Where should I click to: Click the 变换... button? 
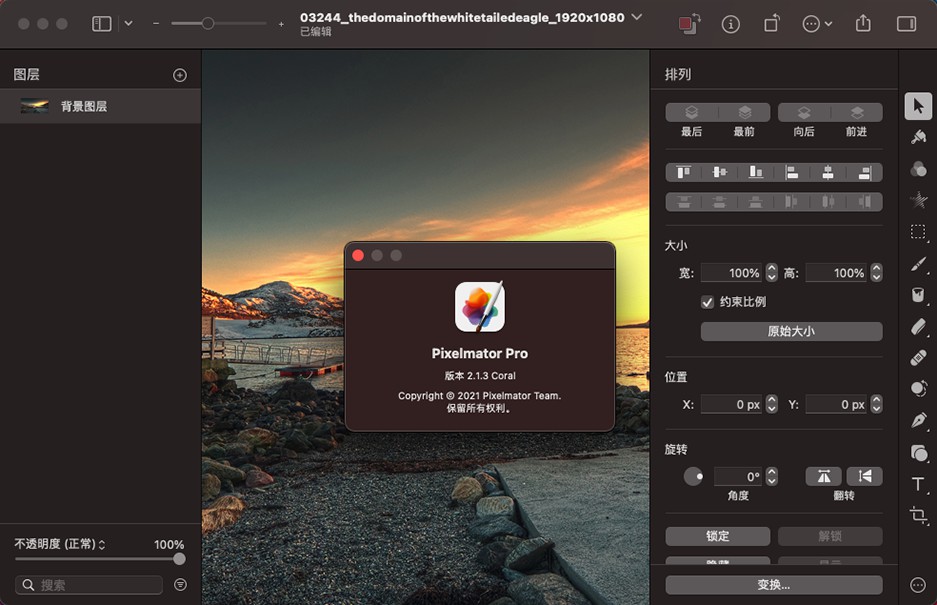coord(773,585)
